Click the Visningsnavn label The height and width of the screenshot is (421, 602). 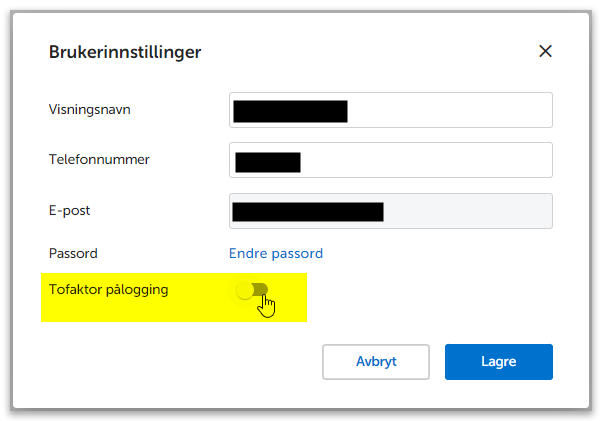tap(90, 109)
